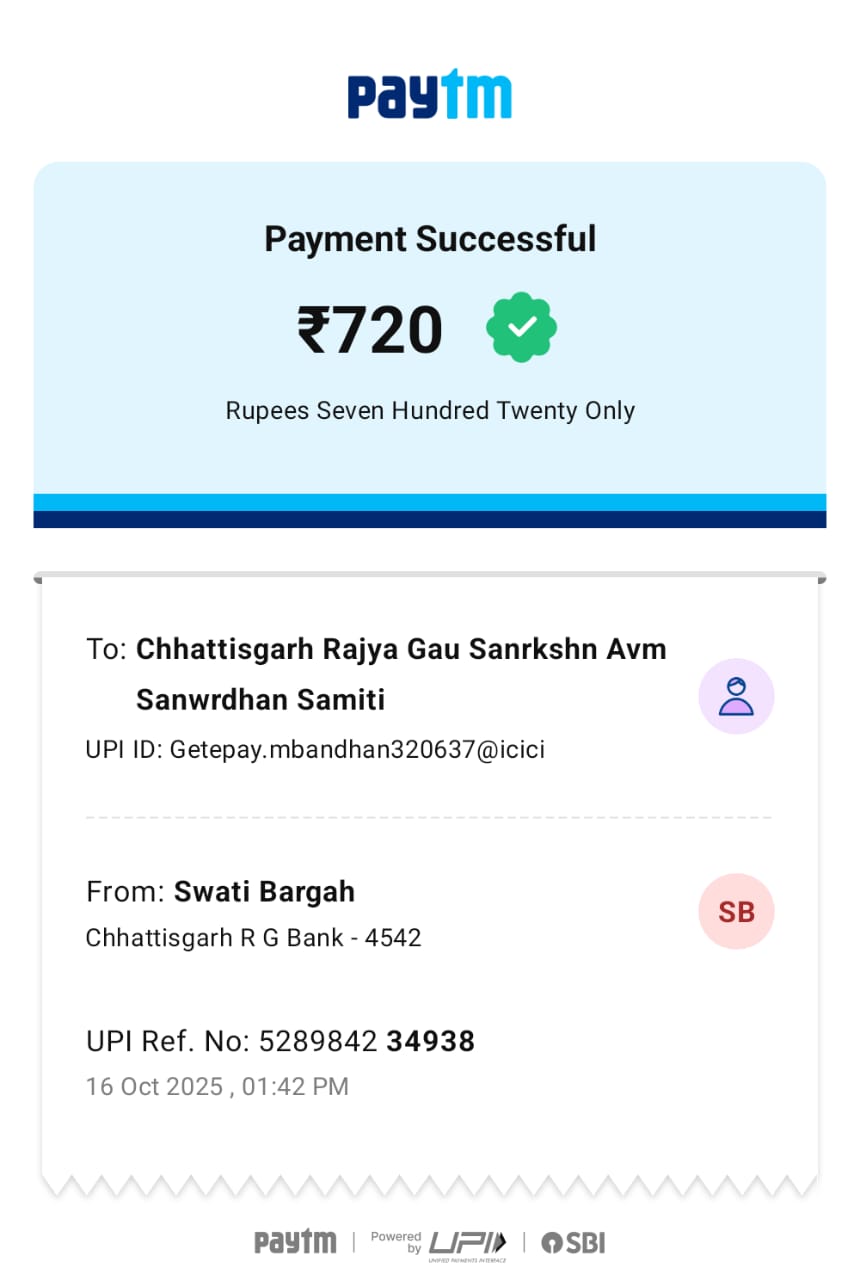Click the sender name Swati Bargah

[x=264, y=891]
